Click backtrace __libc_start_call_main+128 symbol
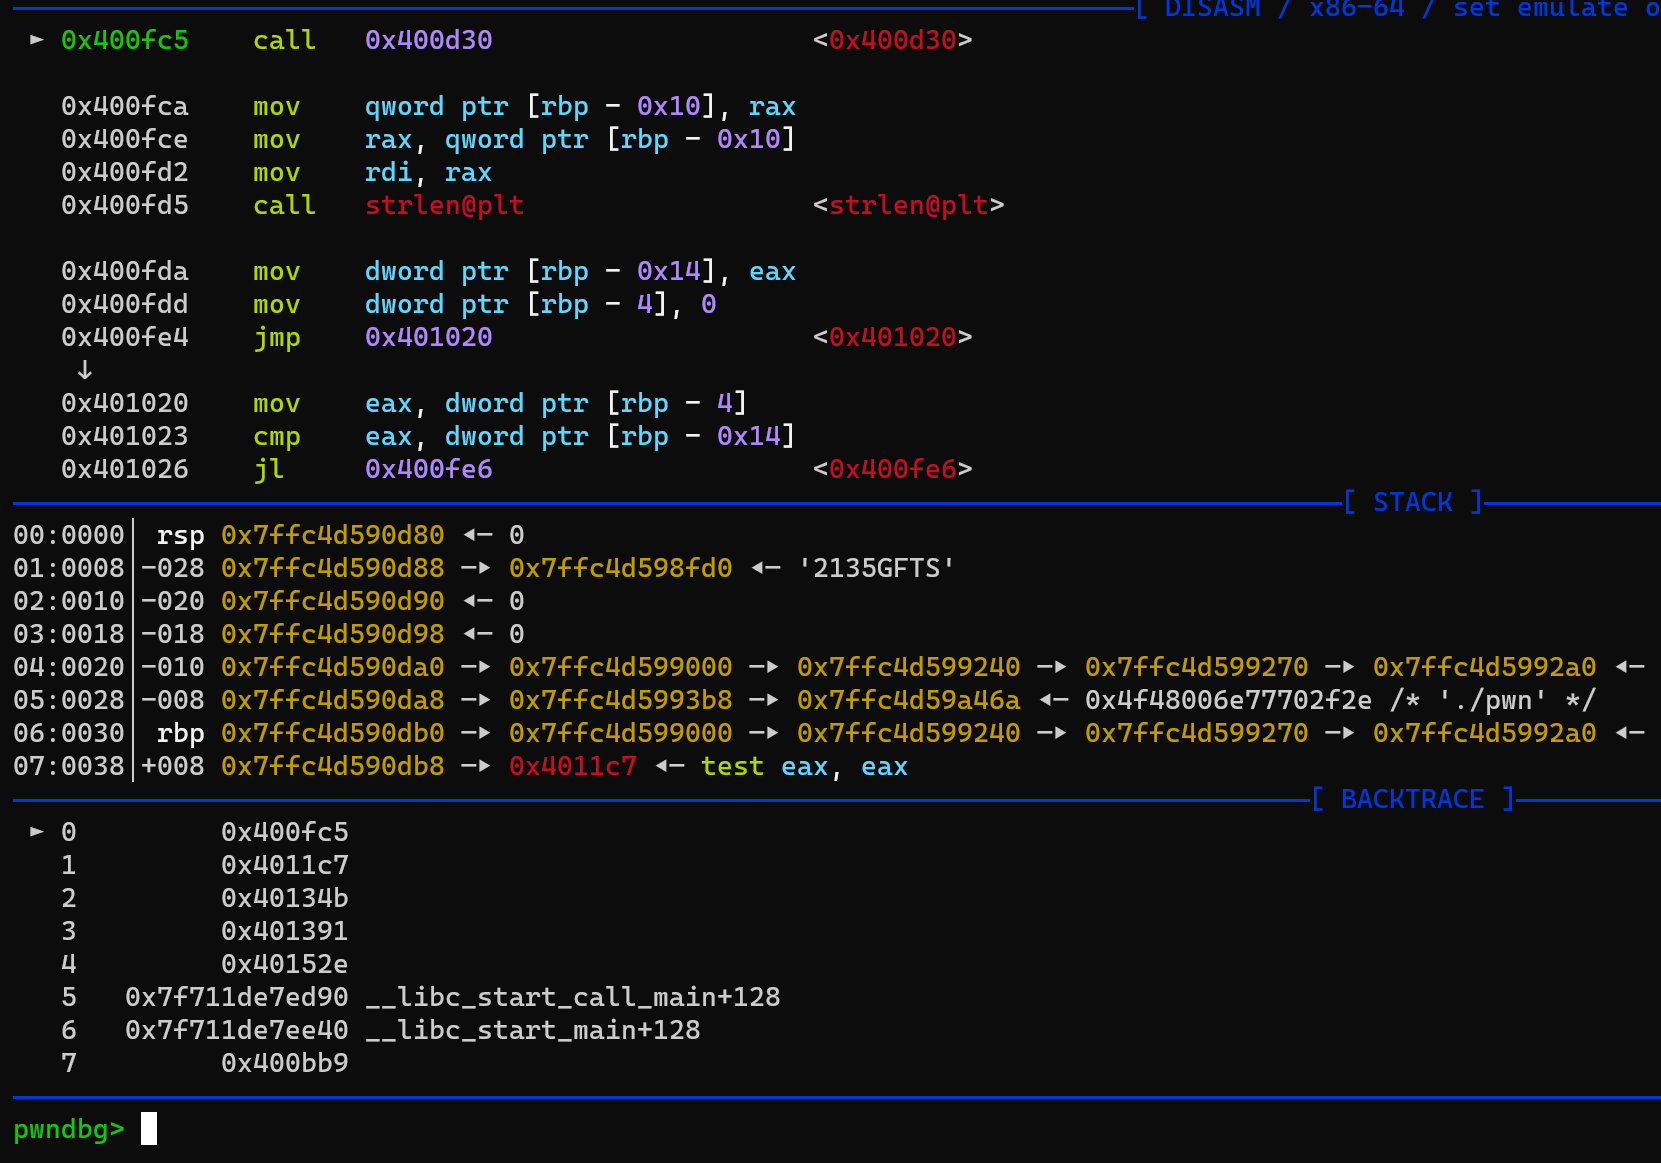The image size is (1661, 1163). [x=573, y=997]
